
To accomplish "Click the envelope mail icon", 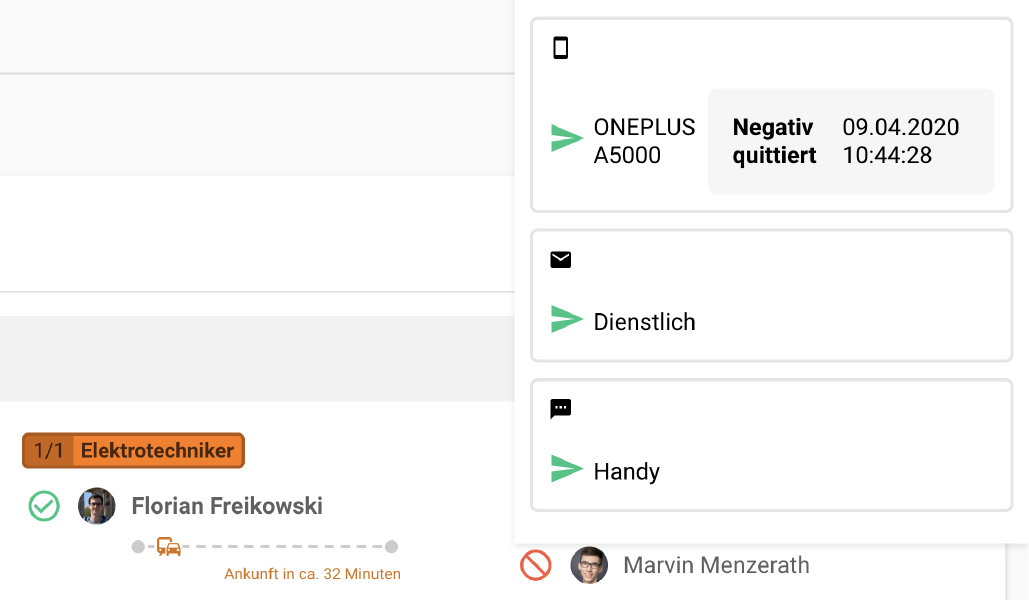I will [561, 260].
